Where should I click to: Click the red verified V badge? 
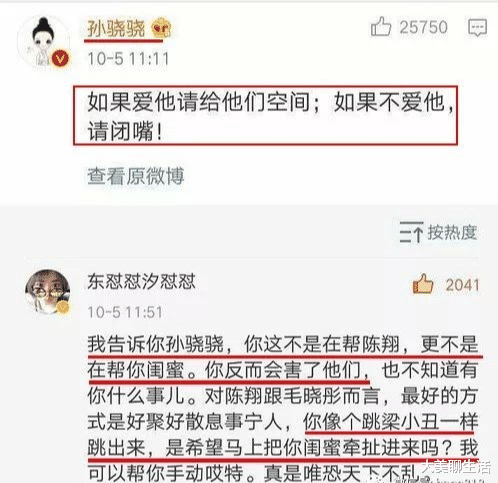coord(60,59)
